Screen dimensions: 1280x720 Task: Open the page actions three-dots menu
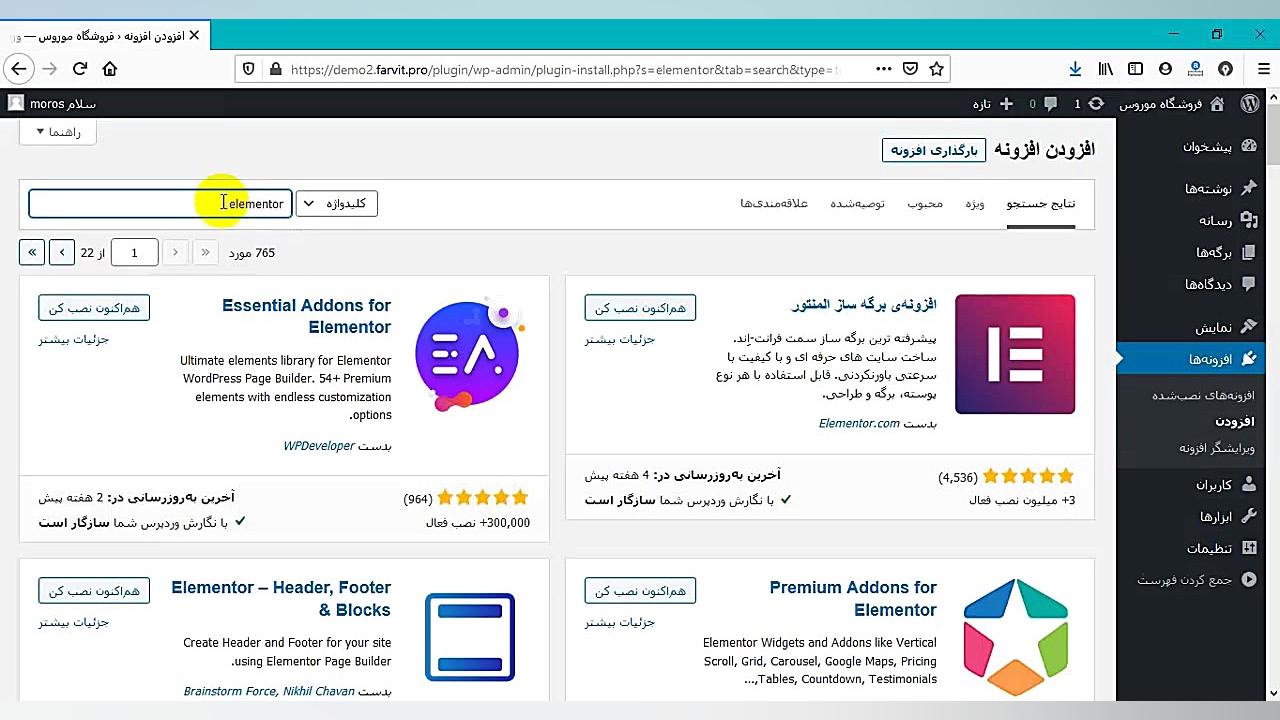coord(884,69)
